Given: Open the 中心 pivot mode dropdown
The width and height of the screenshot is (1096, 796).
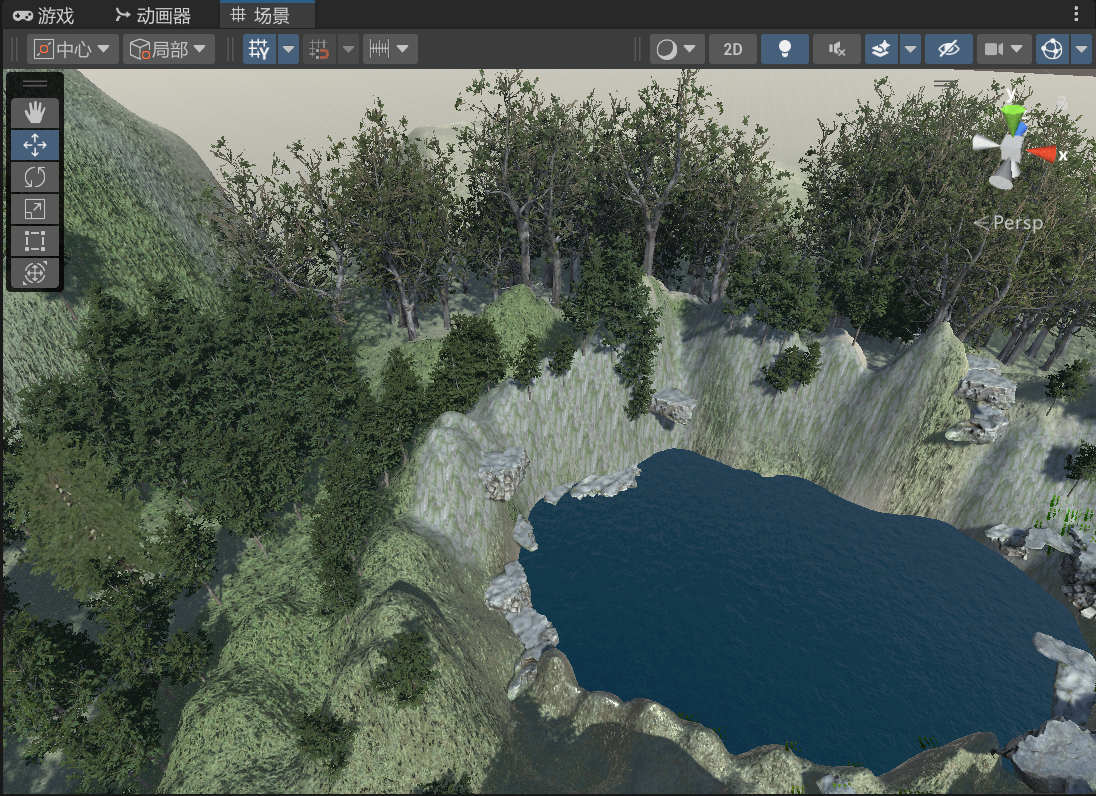Looking at the screenshot, I should tap(72, 49).
